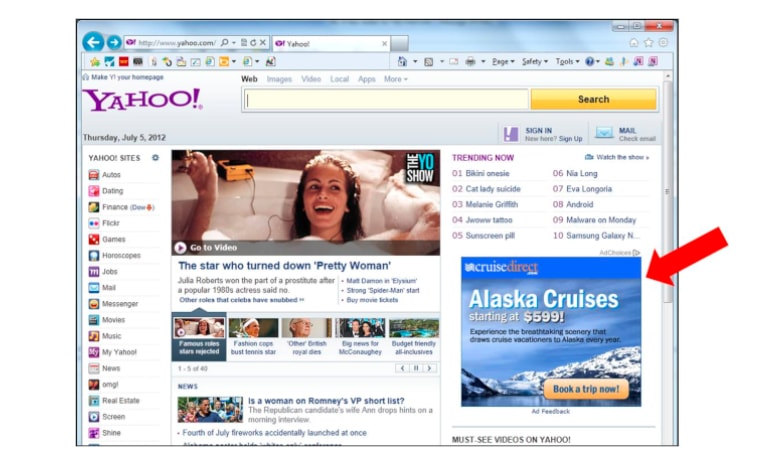The image size is (768, 450).
Task: Open the Page dropdown menu
Action: click(503, 62)
